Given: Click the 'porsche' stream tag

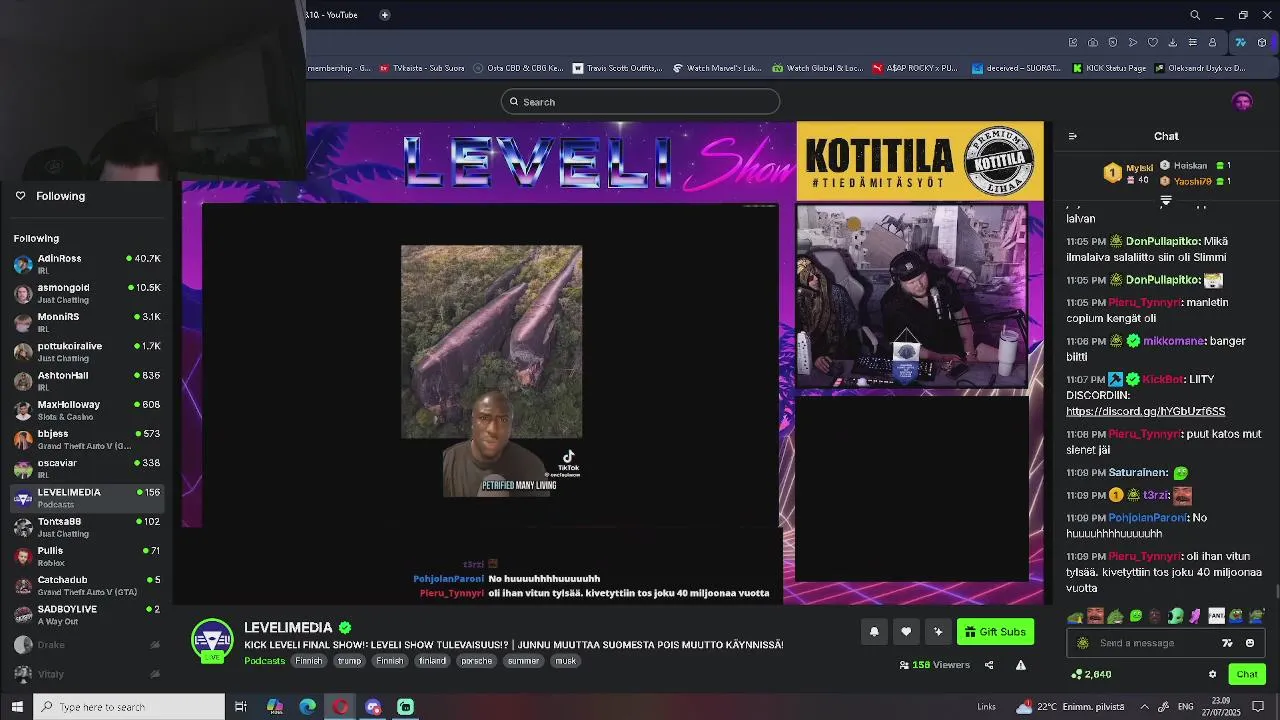Looking at the screenshot, I should 477,661.
